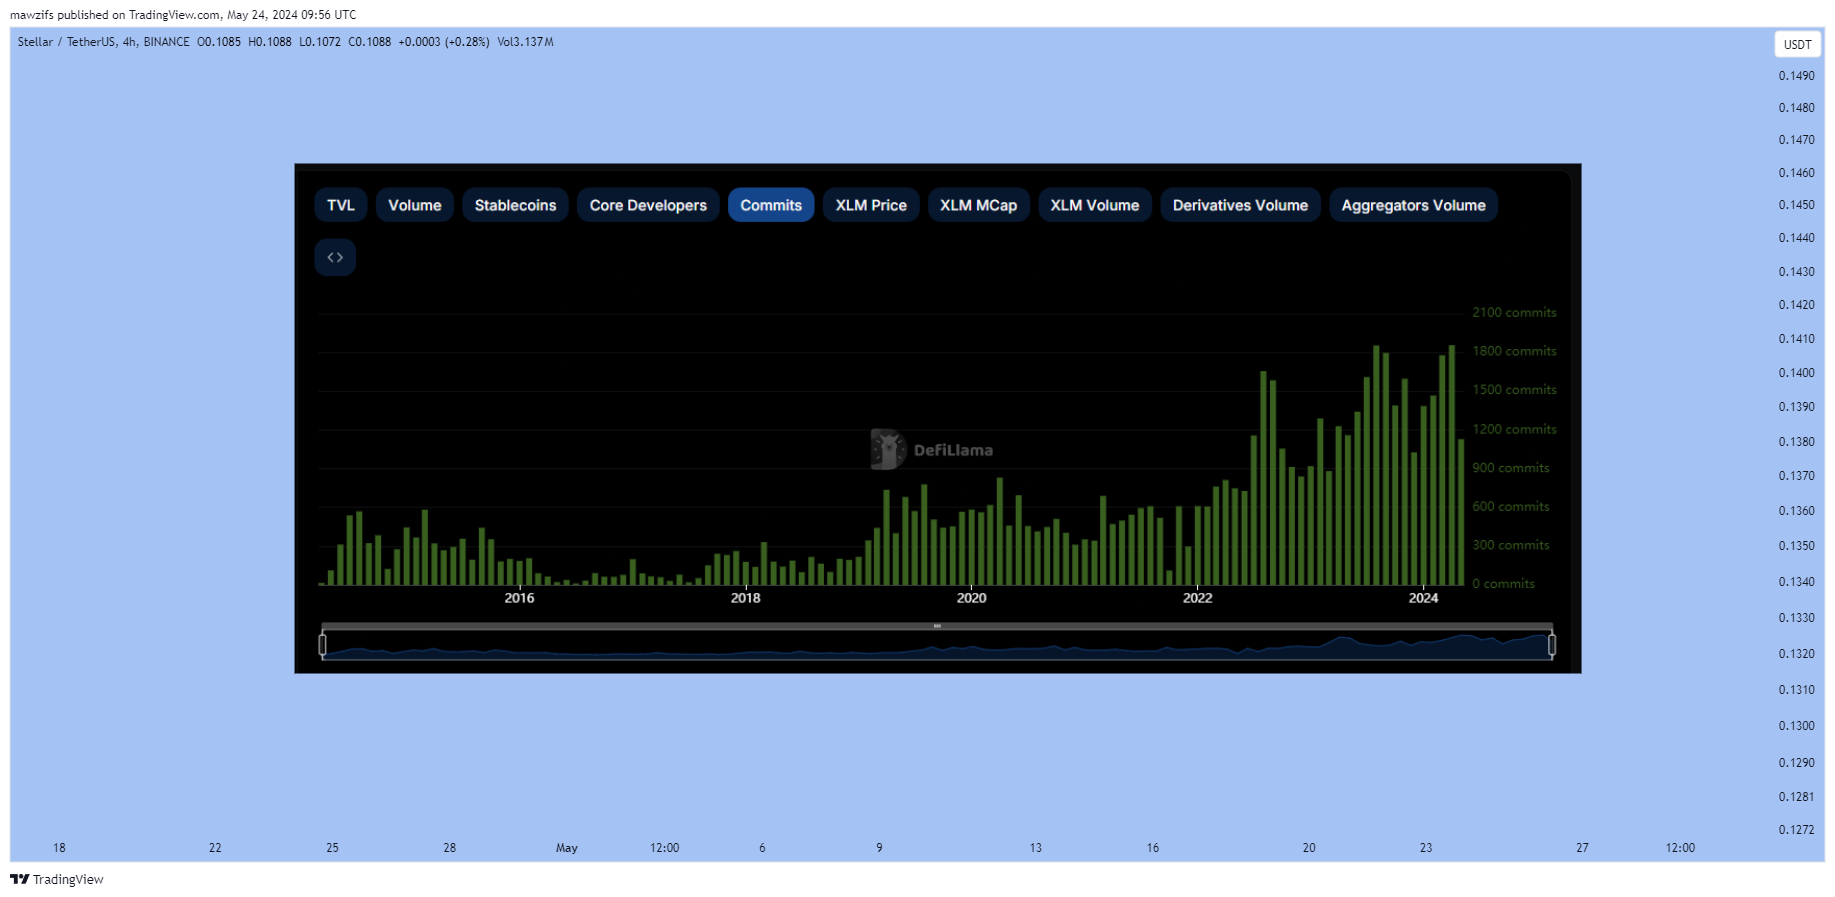
Task: Grab the left range slider handle
Action: [322, 645]
